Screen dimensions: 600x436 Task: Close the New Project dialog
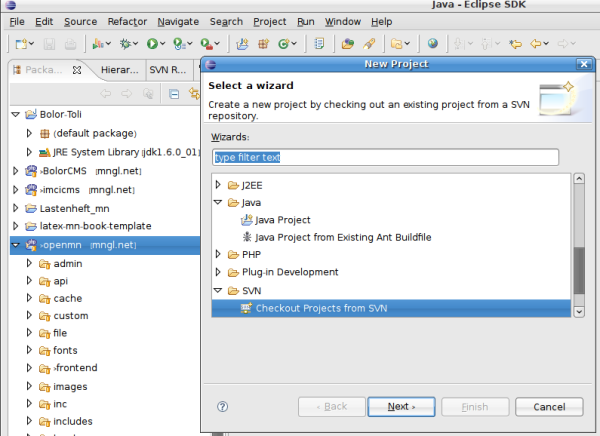(x=584, y=64)
